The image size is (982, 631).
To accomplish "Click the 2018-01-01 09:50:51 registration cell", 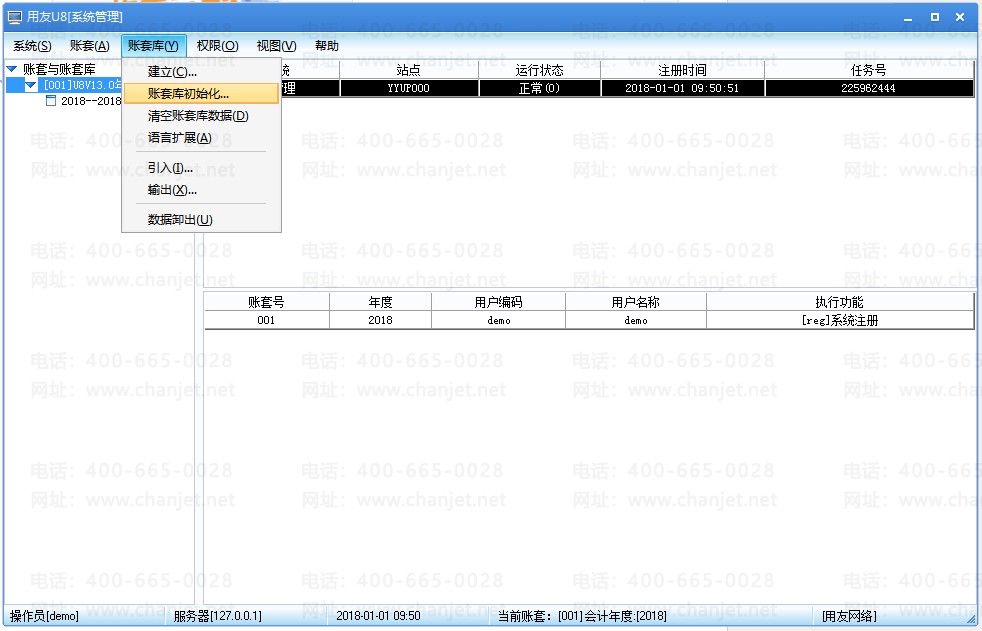I will [x=682, y=88].
